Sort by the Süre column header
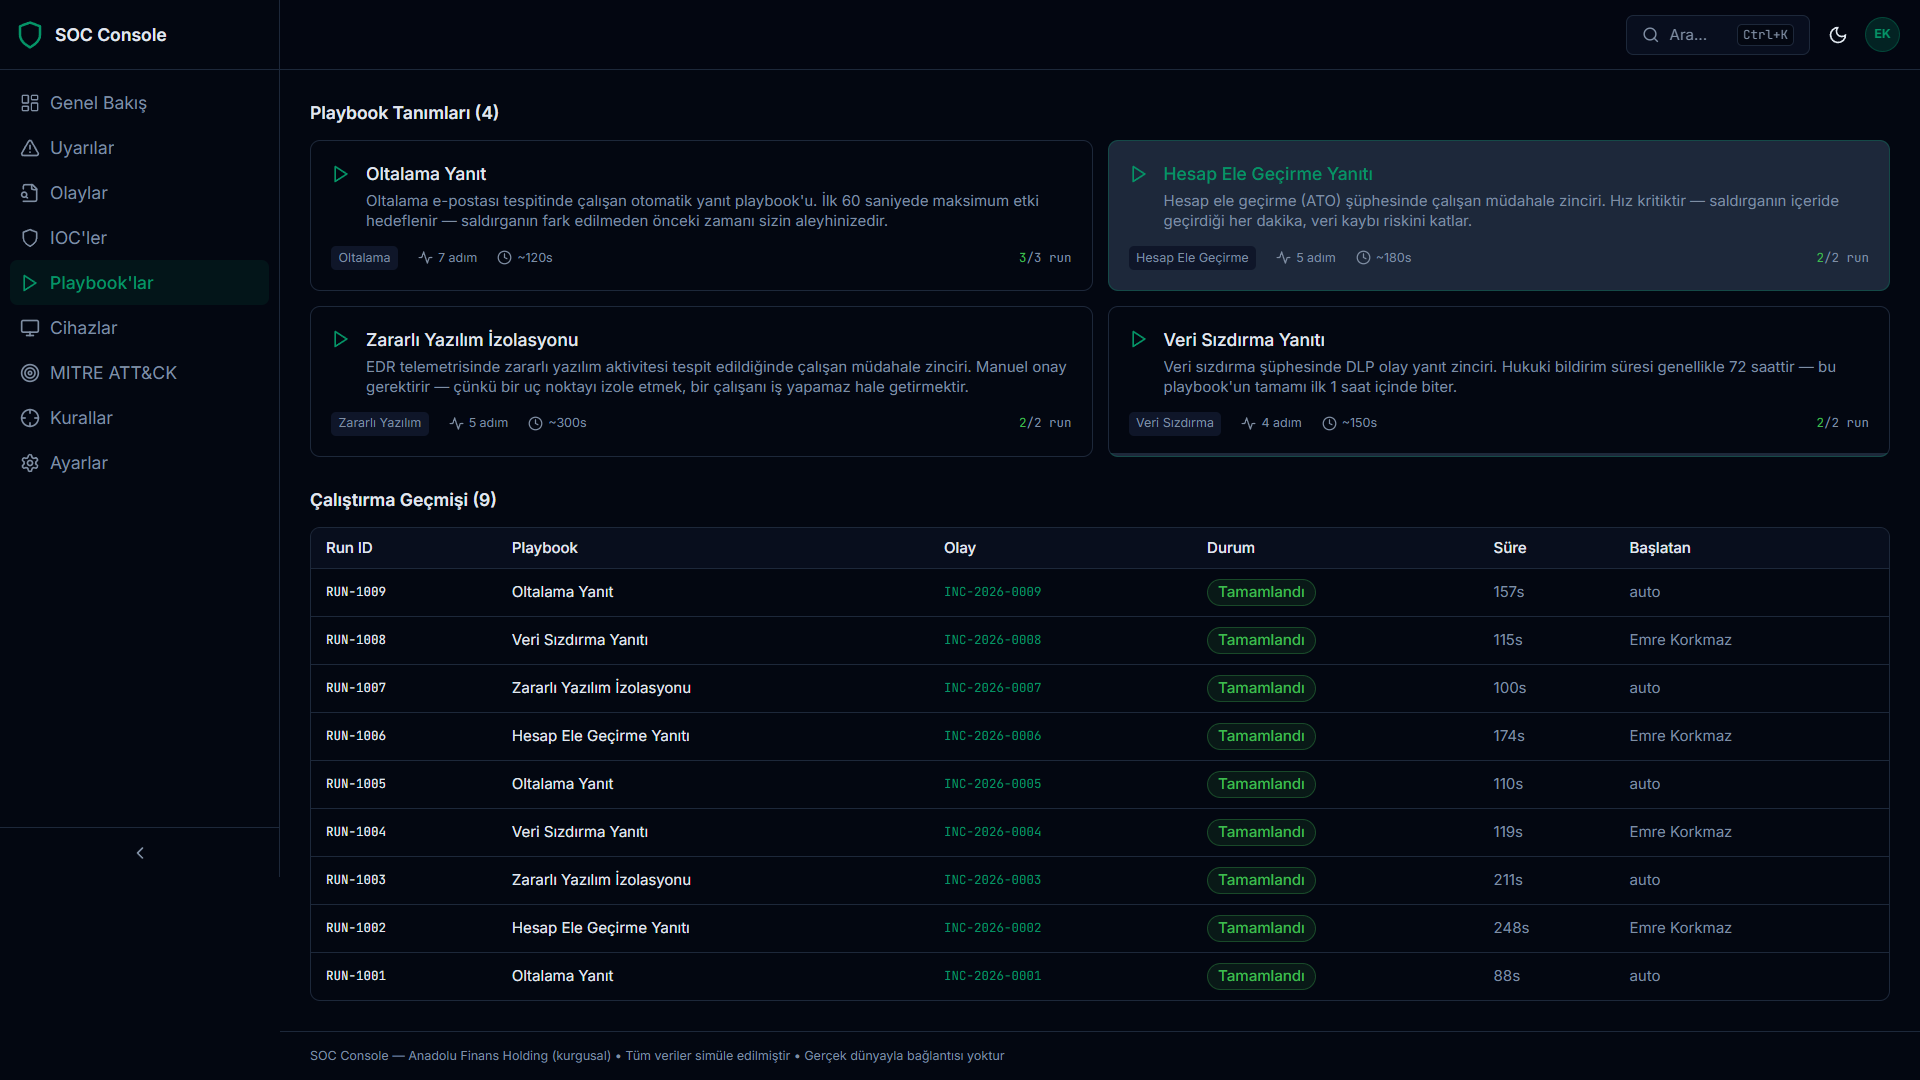The height and width of the screenshot is (1080, 1920). pos(1509,548)
